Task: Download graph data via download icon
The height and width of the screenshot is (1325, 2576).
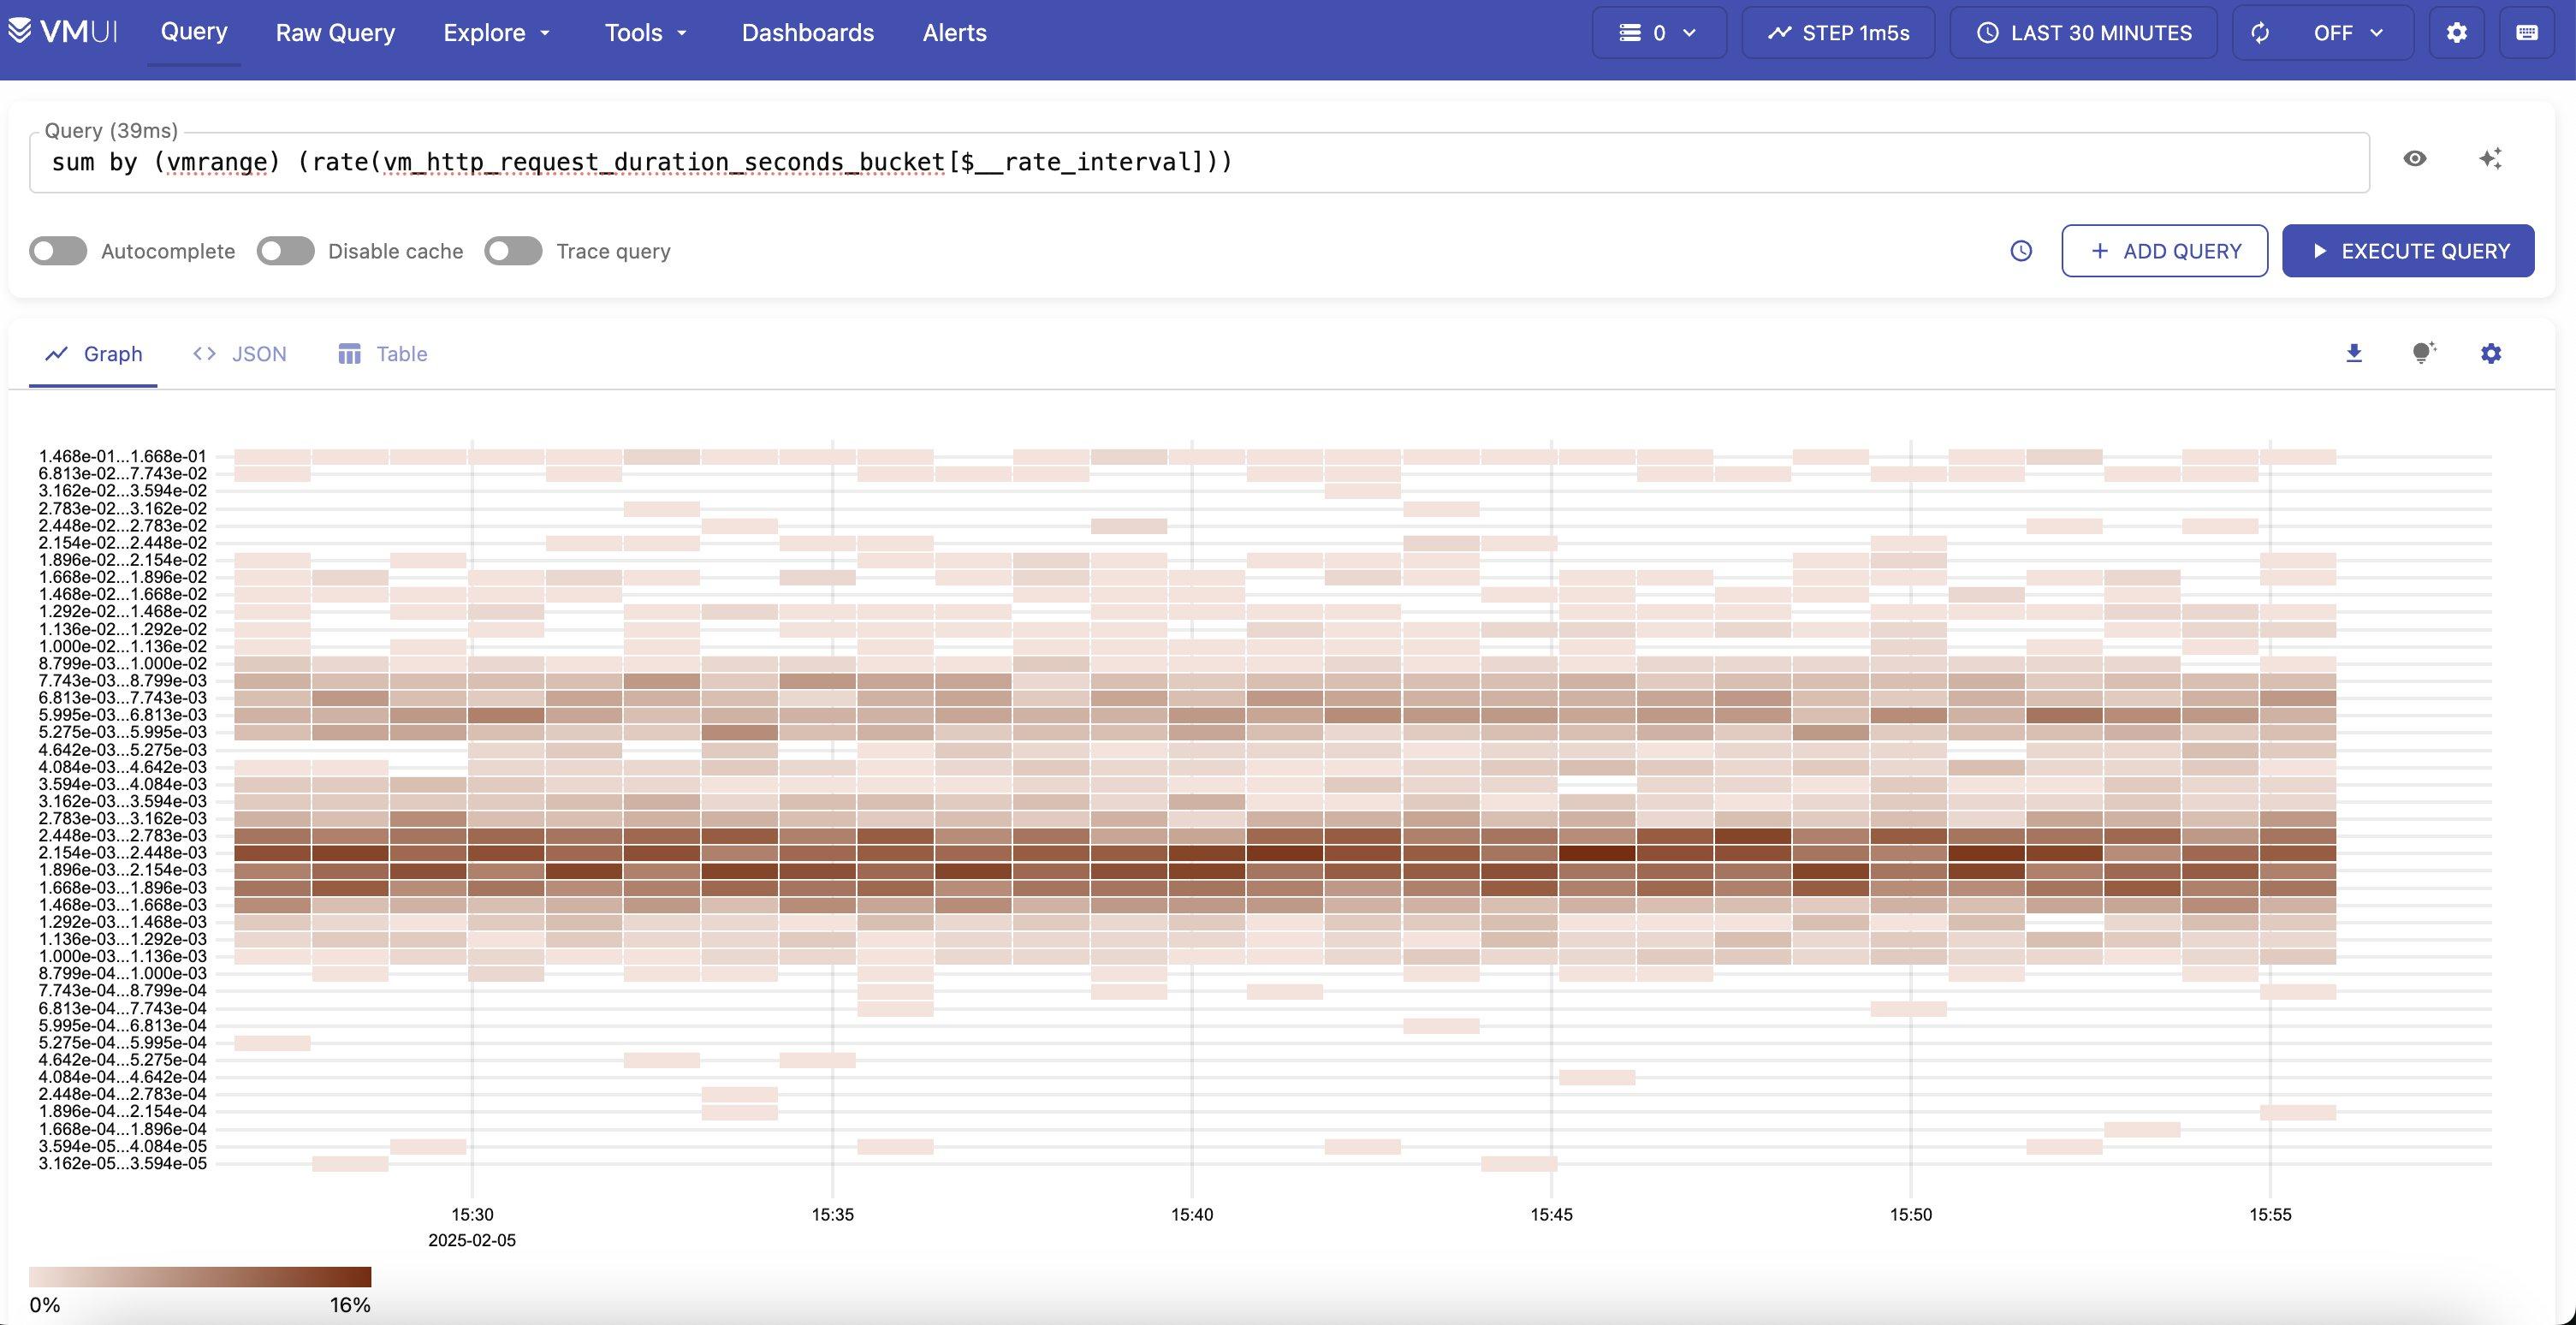Action: 2354,353
